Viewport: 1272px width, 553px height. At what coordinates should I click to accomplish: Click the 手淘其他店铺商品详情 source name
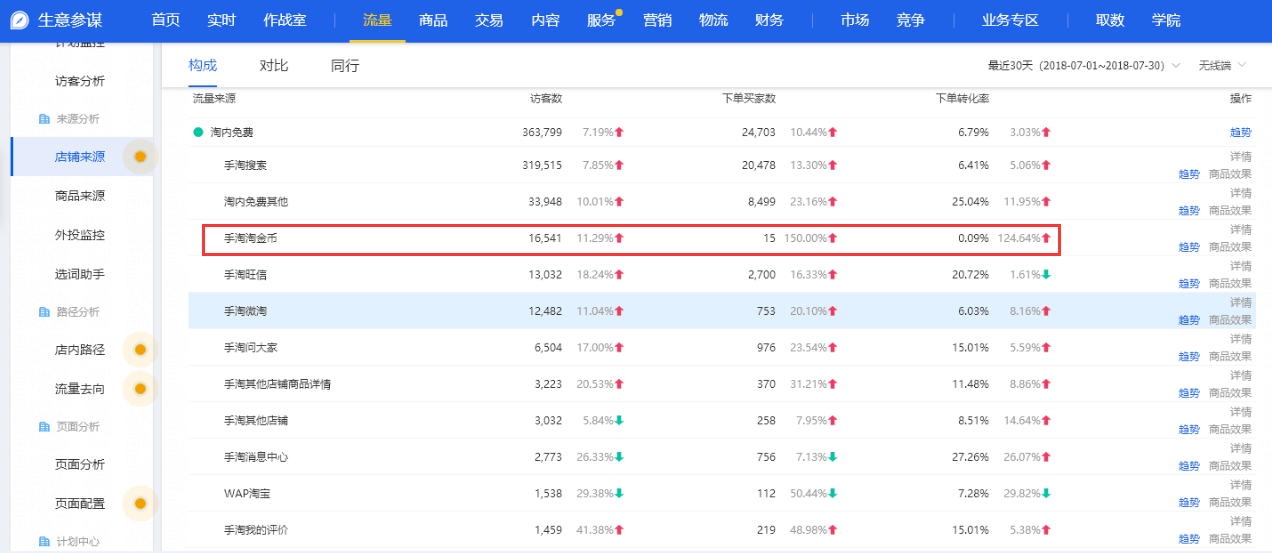pos(277,384)
